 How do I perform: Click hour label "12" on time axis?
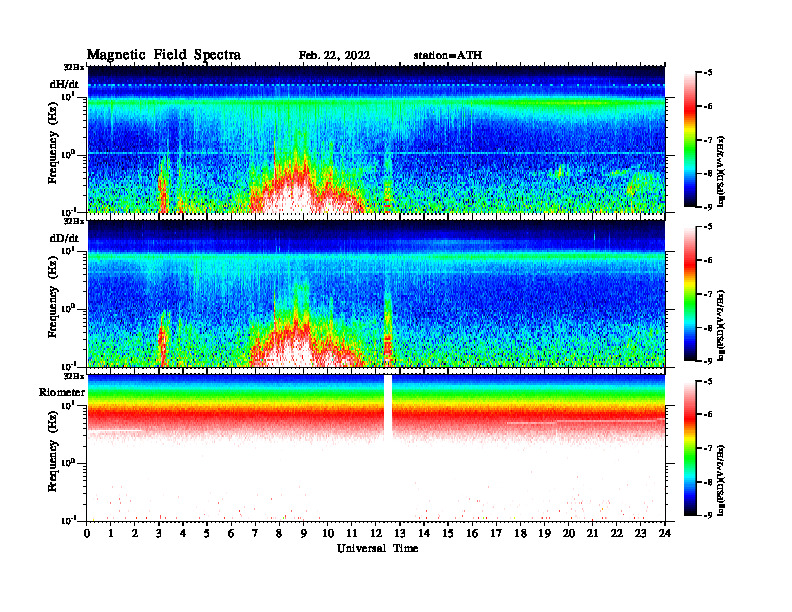coord(376,533)
